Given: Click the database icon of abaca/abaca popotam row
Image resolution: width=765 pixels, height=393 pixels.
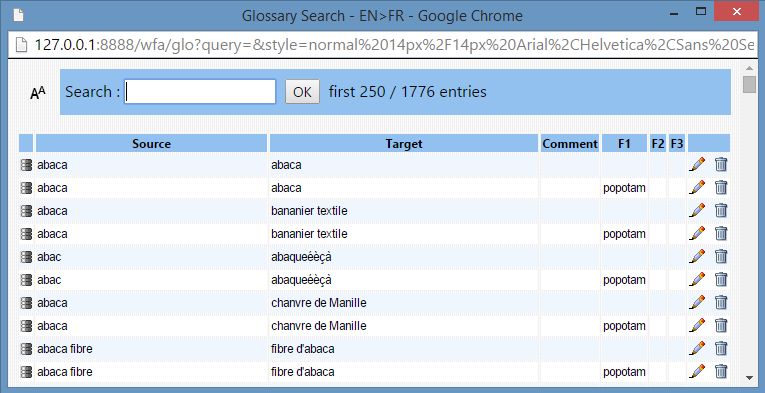Looking at the screenshot, I should click(26, 188).
